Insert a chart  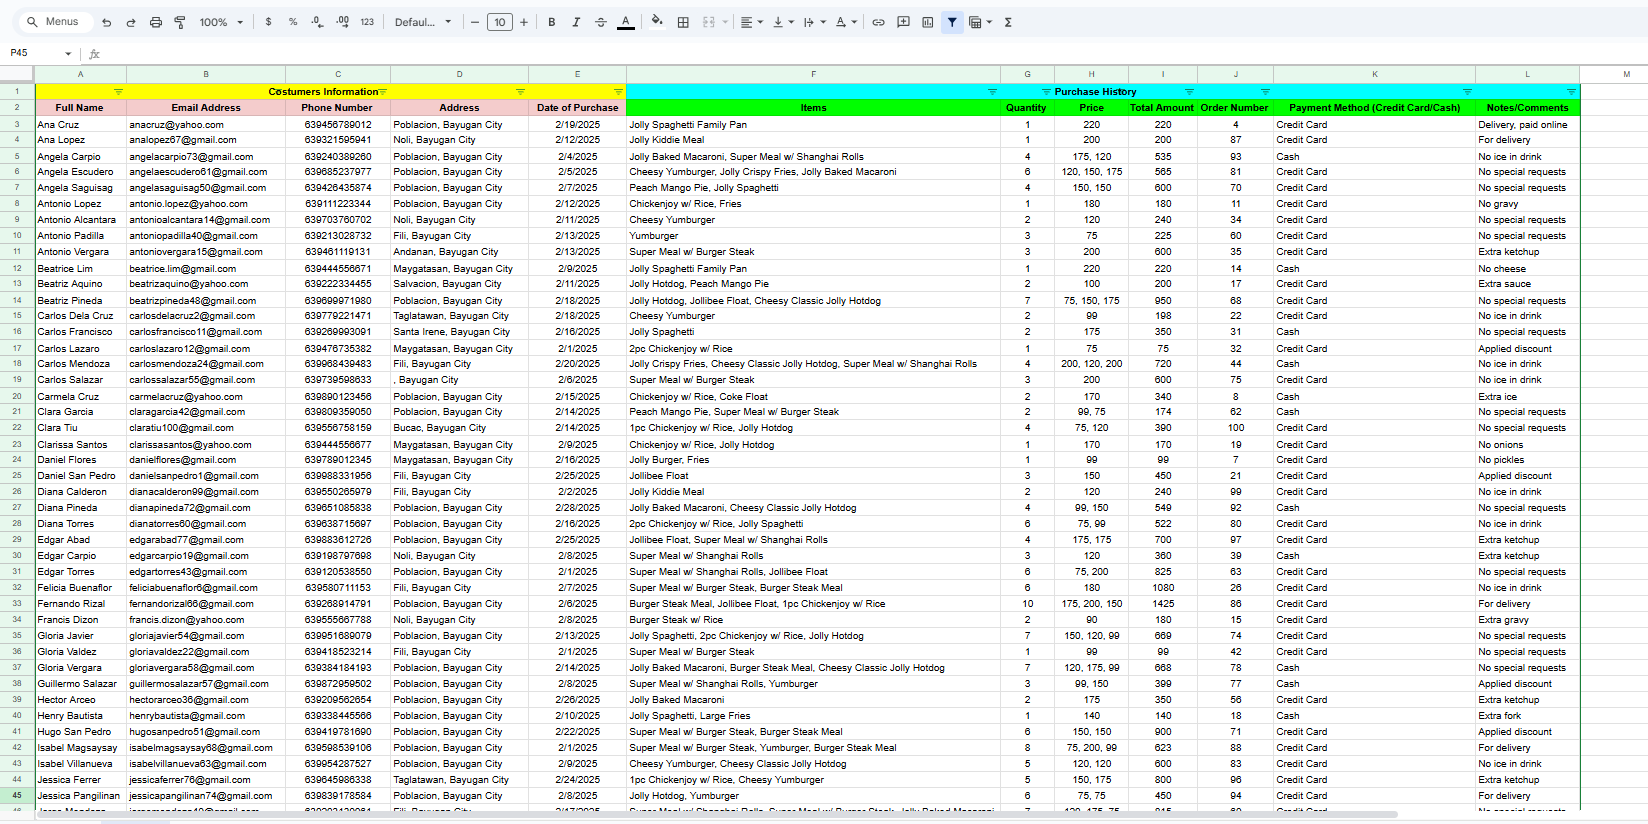click(928, 22)
